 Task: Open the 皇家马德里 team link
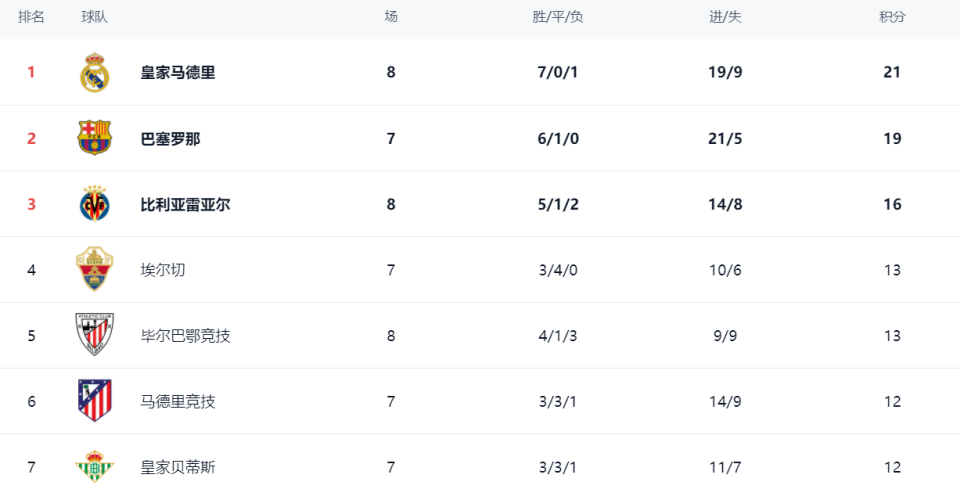(x=178, y=72)
